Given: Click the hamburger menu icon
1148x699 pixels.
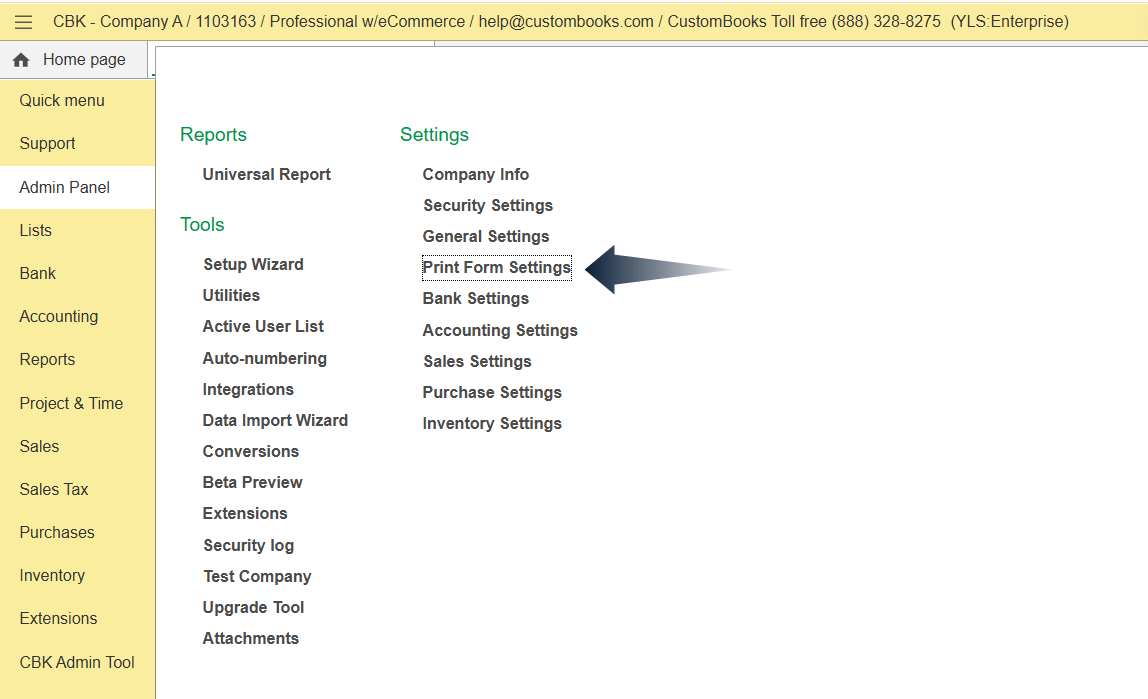Looking at the screenshot, I should [x=24, y=22].
